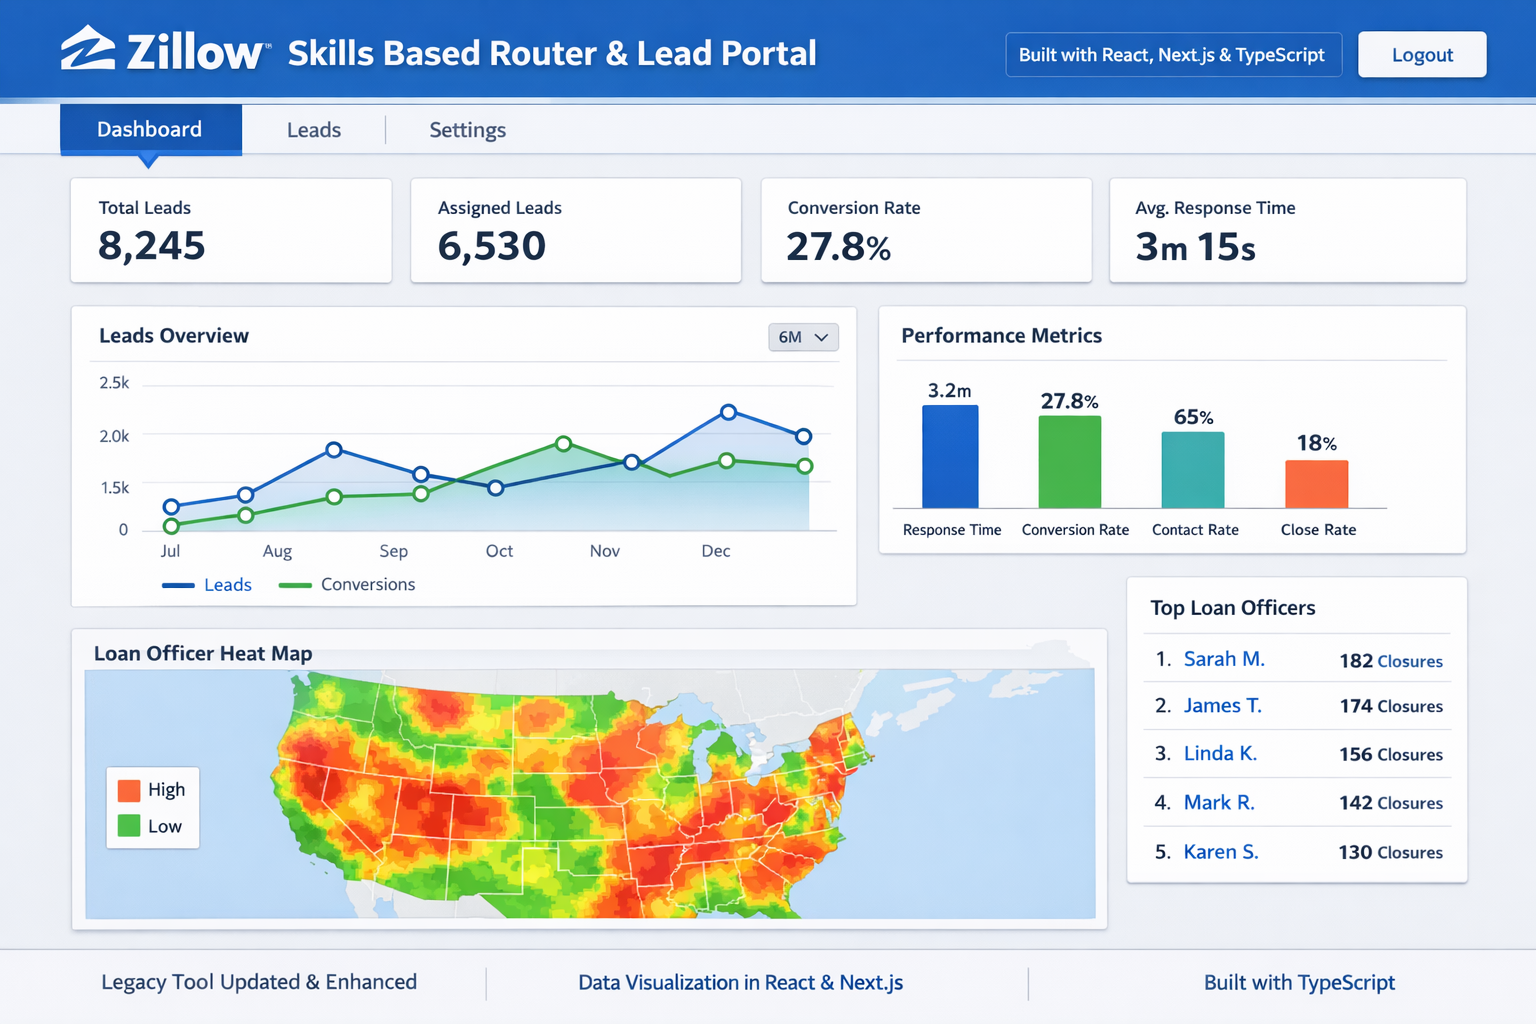Click the High orange legend swatch

pyautogui.click(x=129, y=790)
